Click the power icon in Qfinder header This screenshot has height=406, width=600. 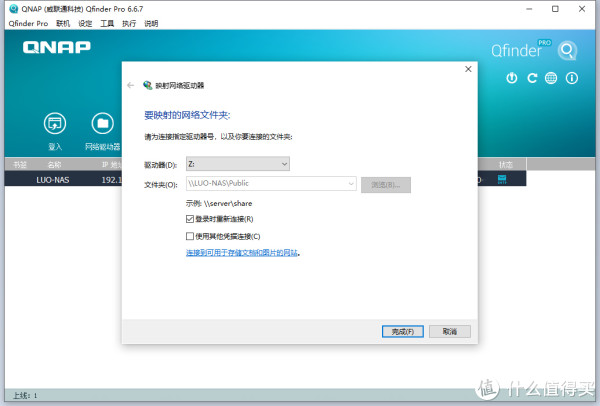511,78
